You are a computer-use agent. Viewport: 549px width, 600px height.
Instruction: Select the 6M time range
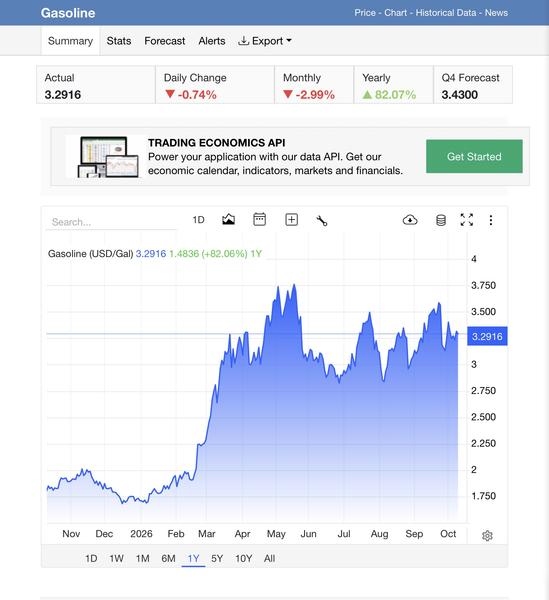tap(168, 558)
